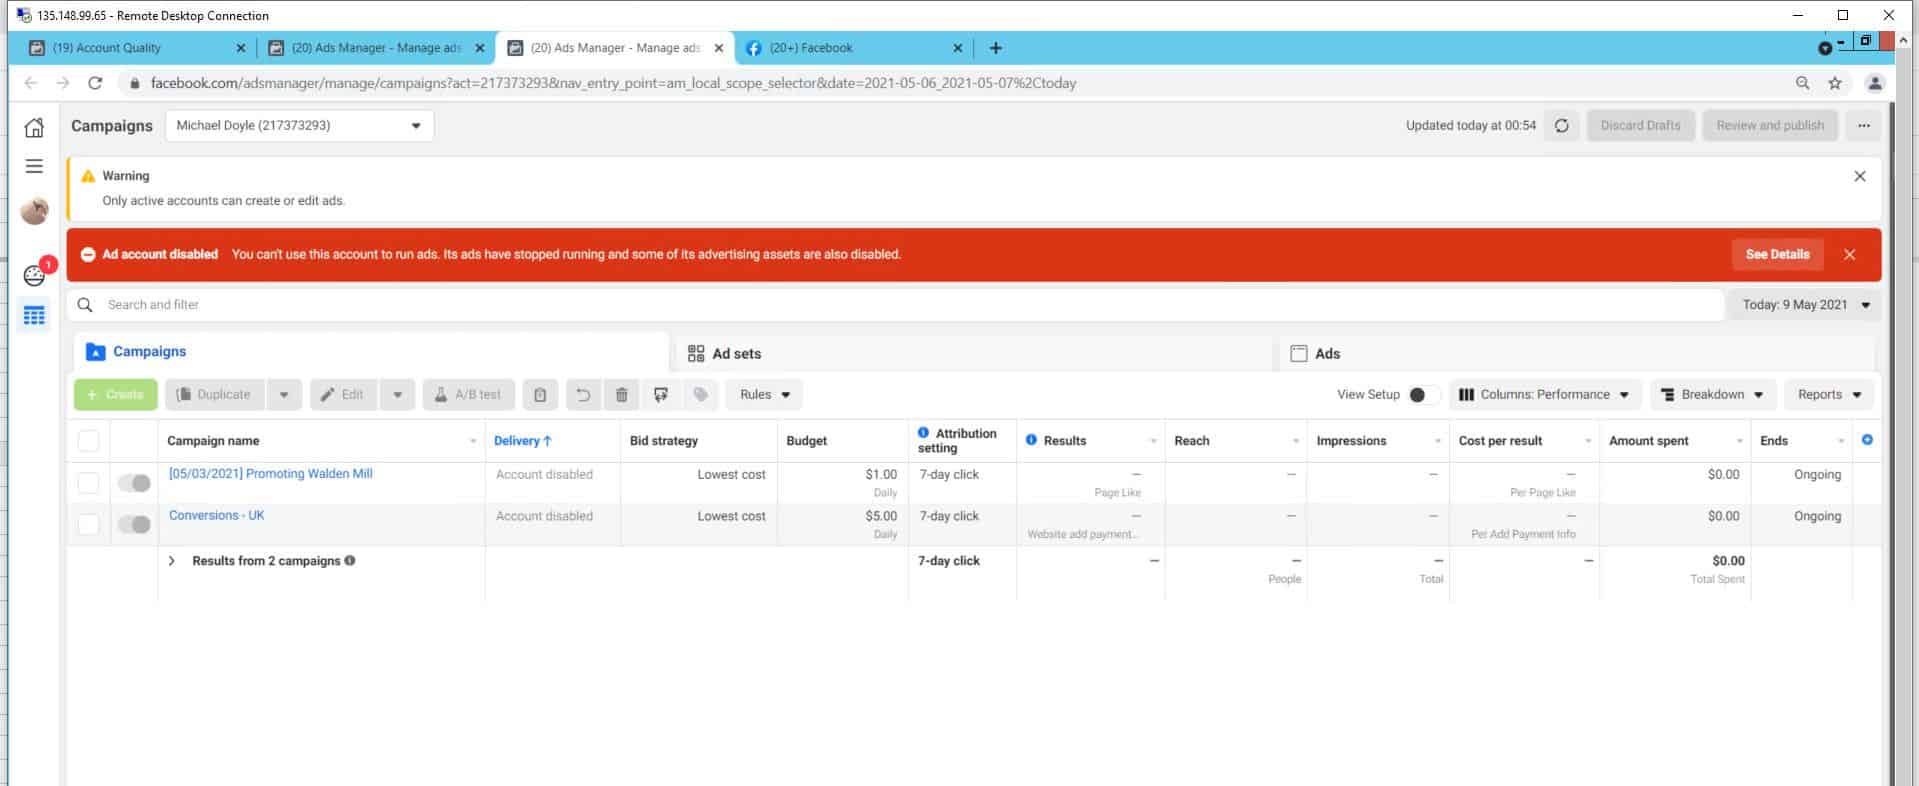Viewport: 1919px width, 786px height.
Task: Toggle the Conversions - UK campaign switch
Action: pos(134,524)
